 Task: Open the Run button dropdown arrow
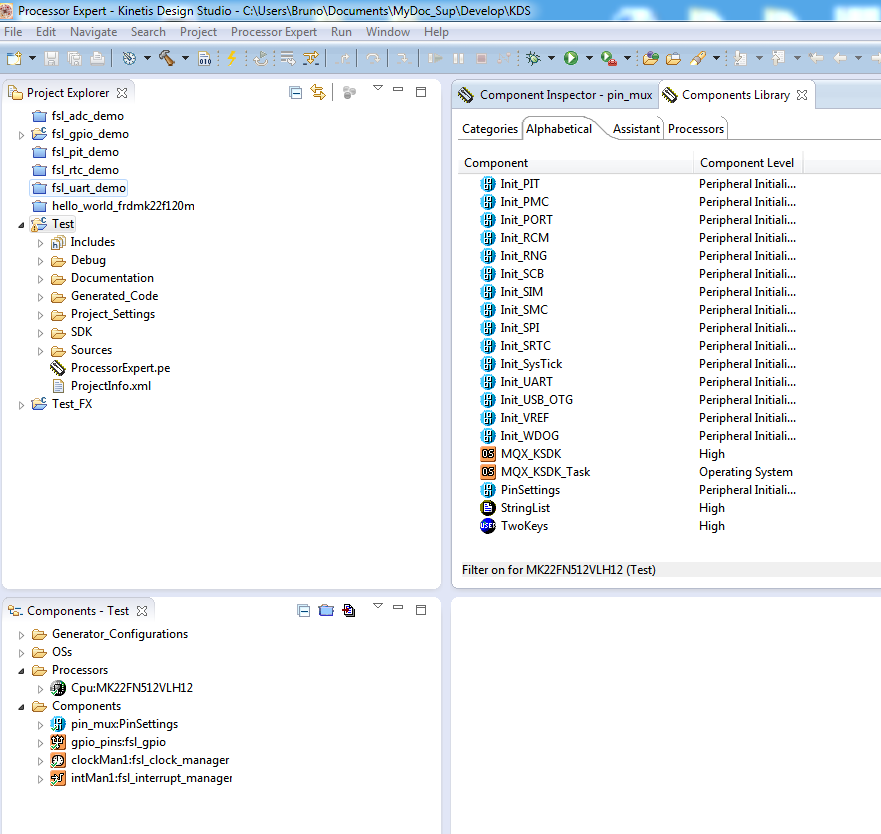(589, 58)
